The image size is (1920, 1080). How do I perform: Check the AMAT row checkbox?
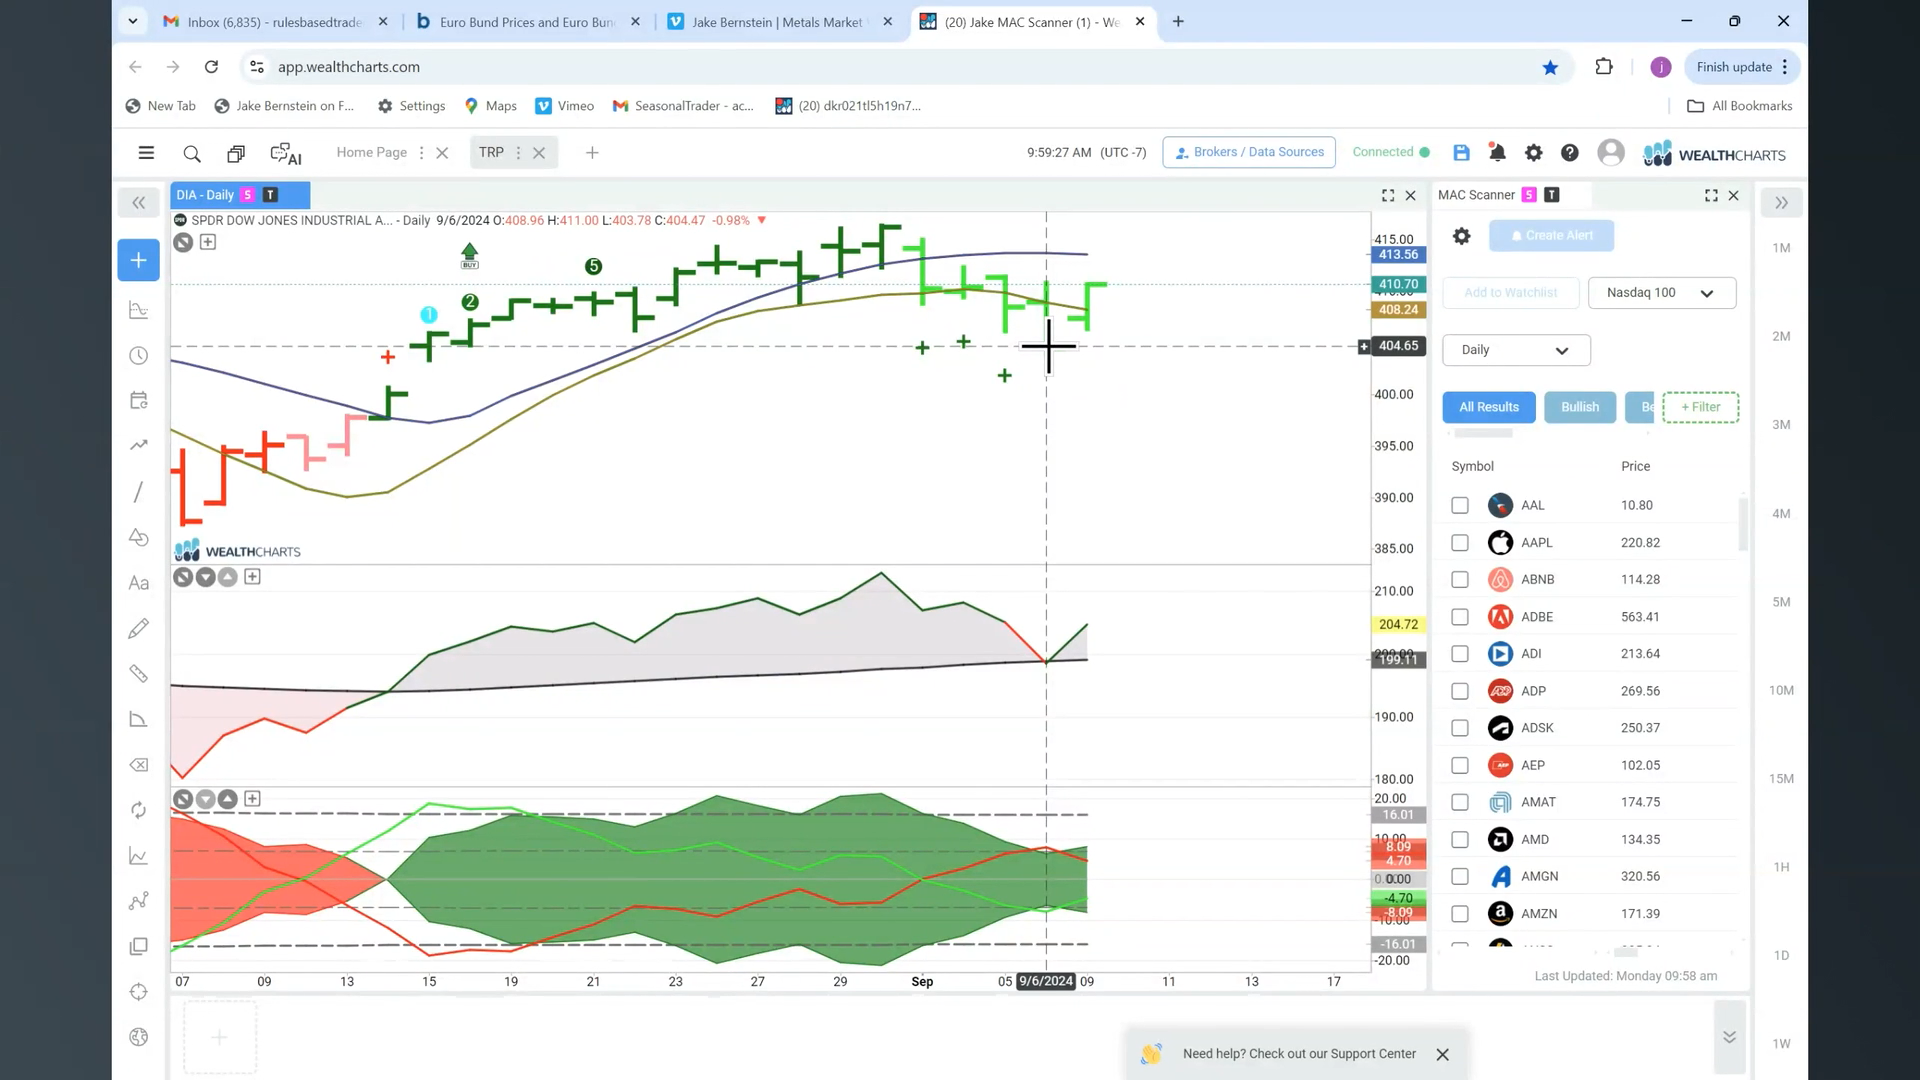1460,802
